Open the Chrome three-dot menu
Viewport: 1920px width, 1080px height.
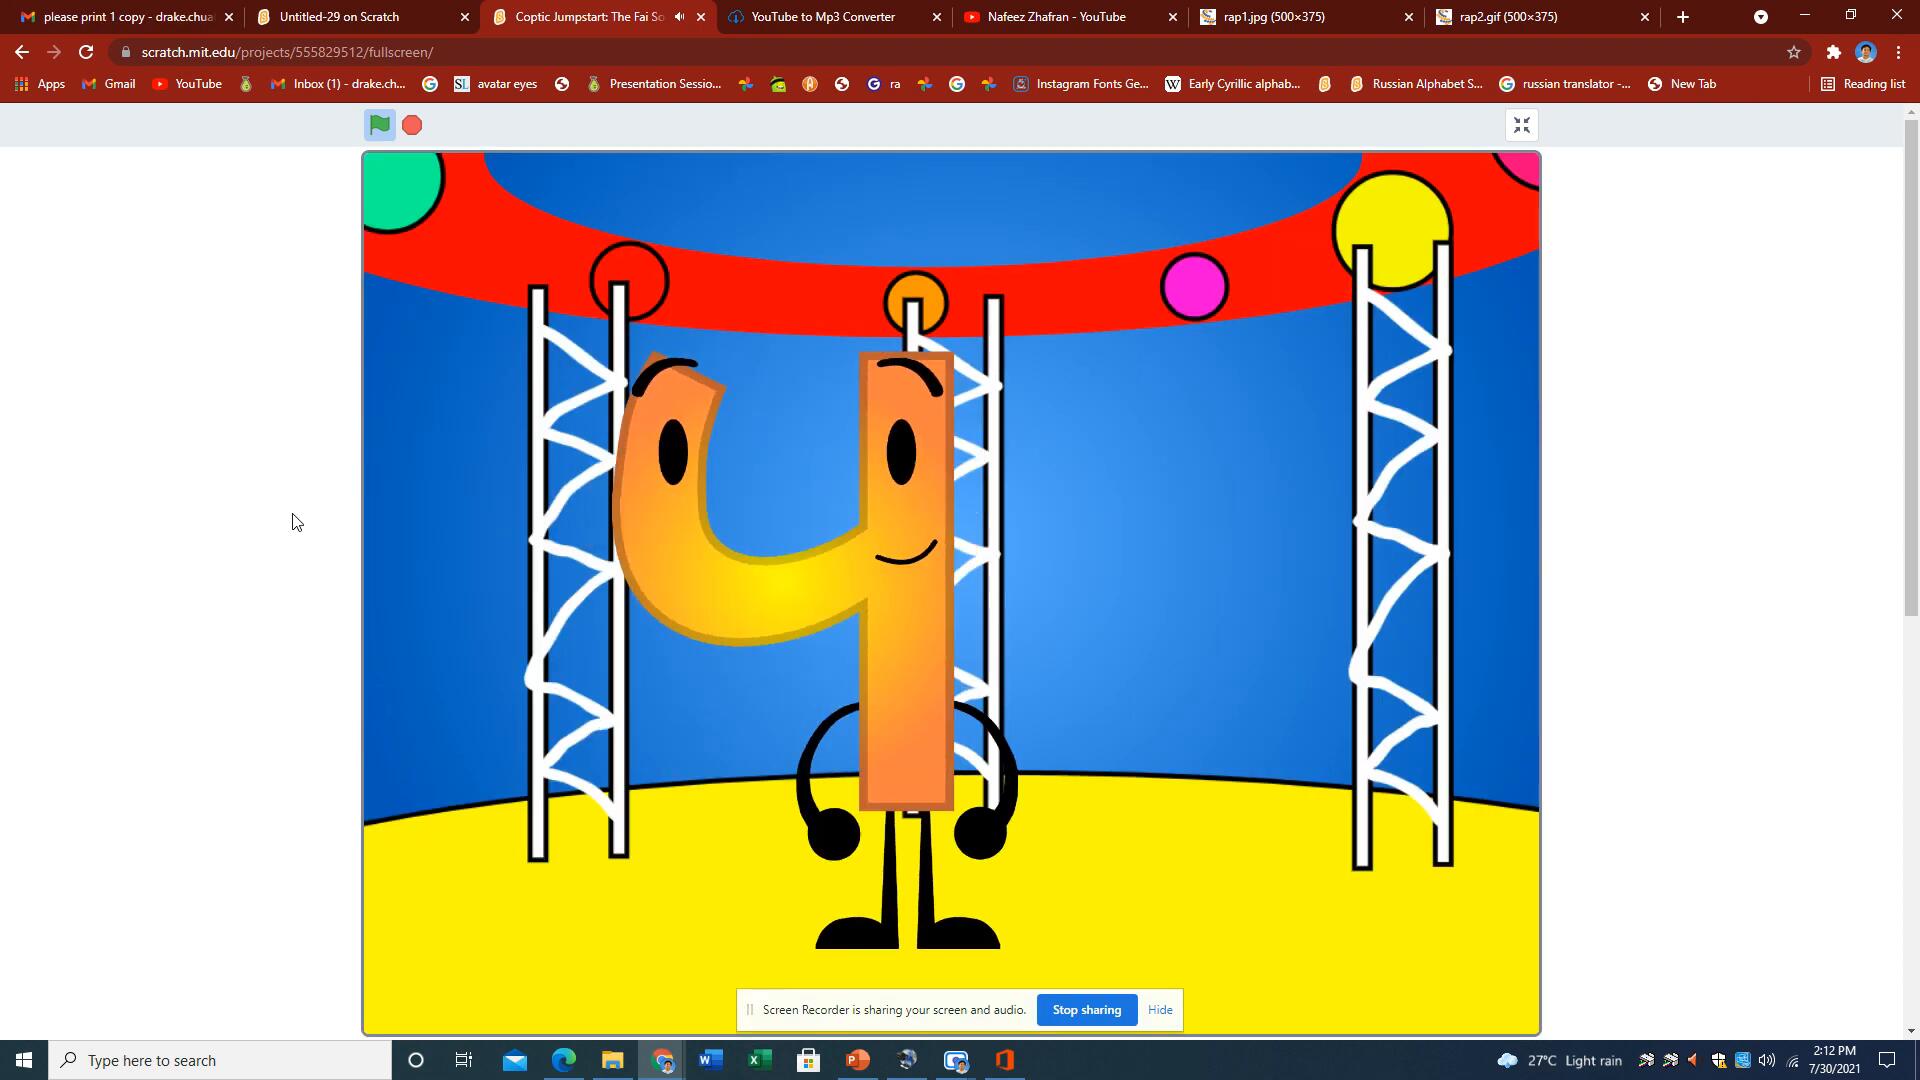coord(1898,52)
